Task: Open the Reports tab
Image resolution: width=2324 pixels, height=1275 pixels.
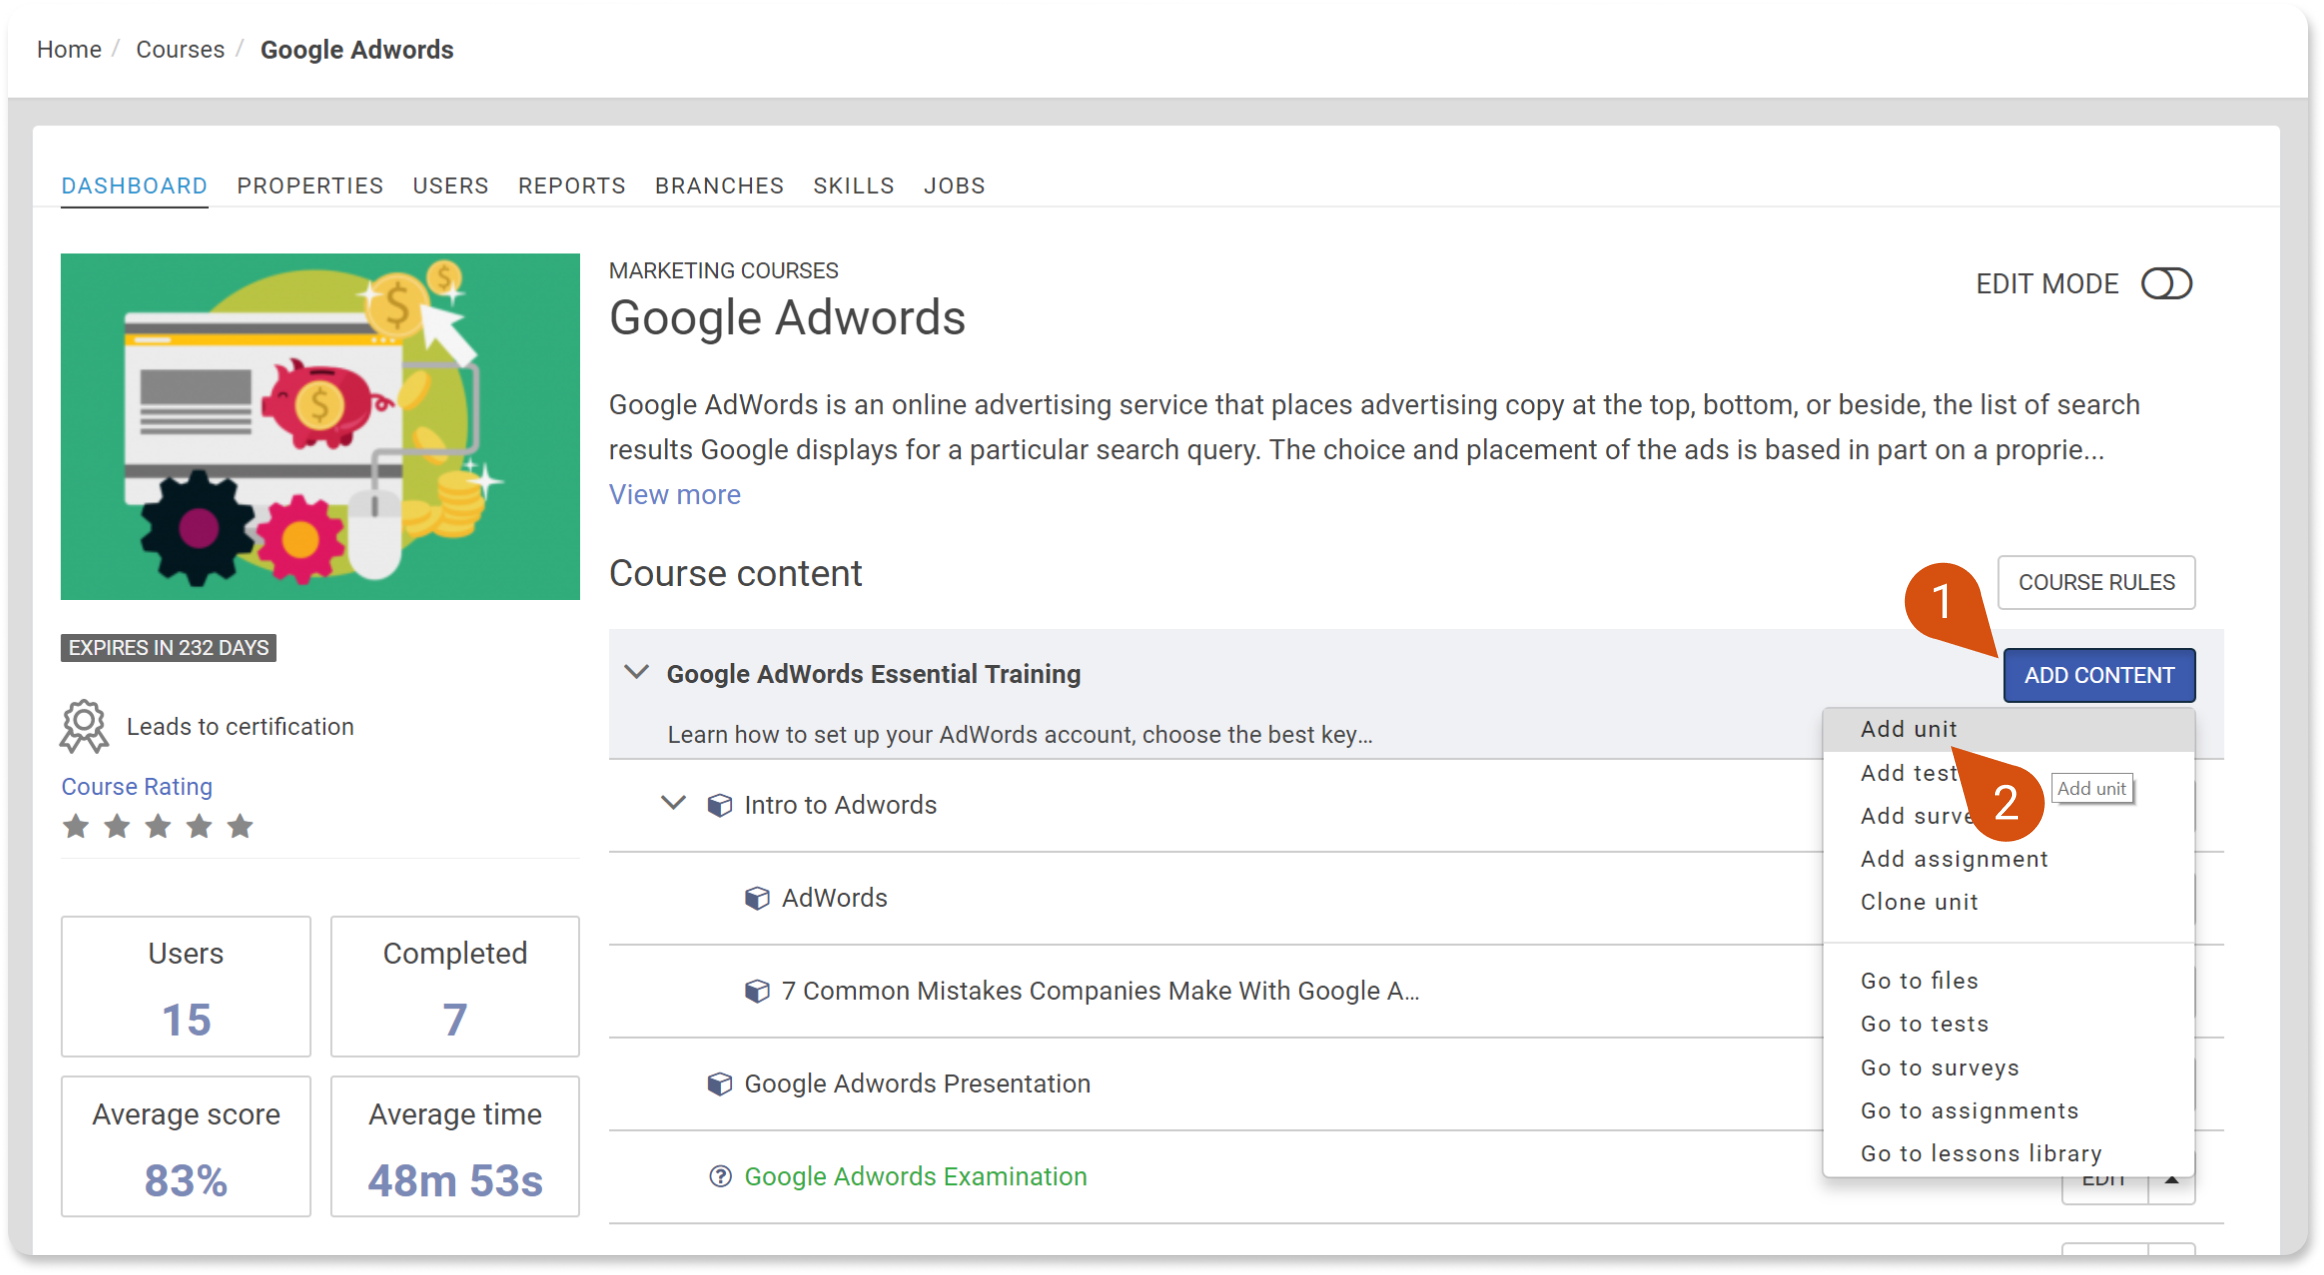Action: pyautogui.click(x=572, y=186)
